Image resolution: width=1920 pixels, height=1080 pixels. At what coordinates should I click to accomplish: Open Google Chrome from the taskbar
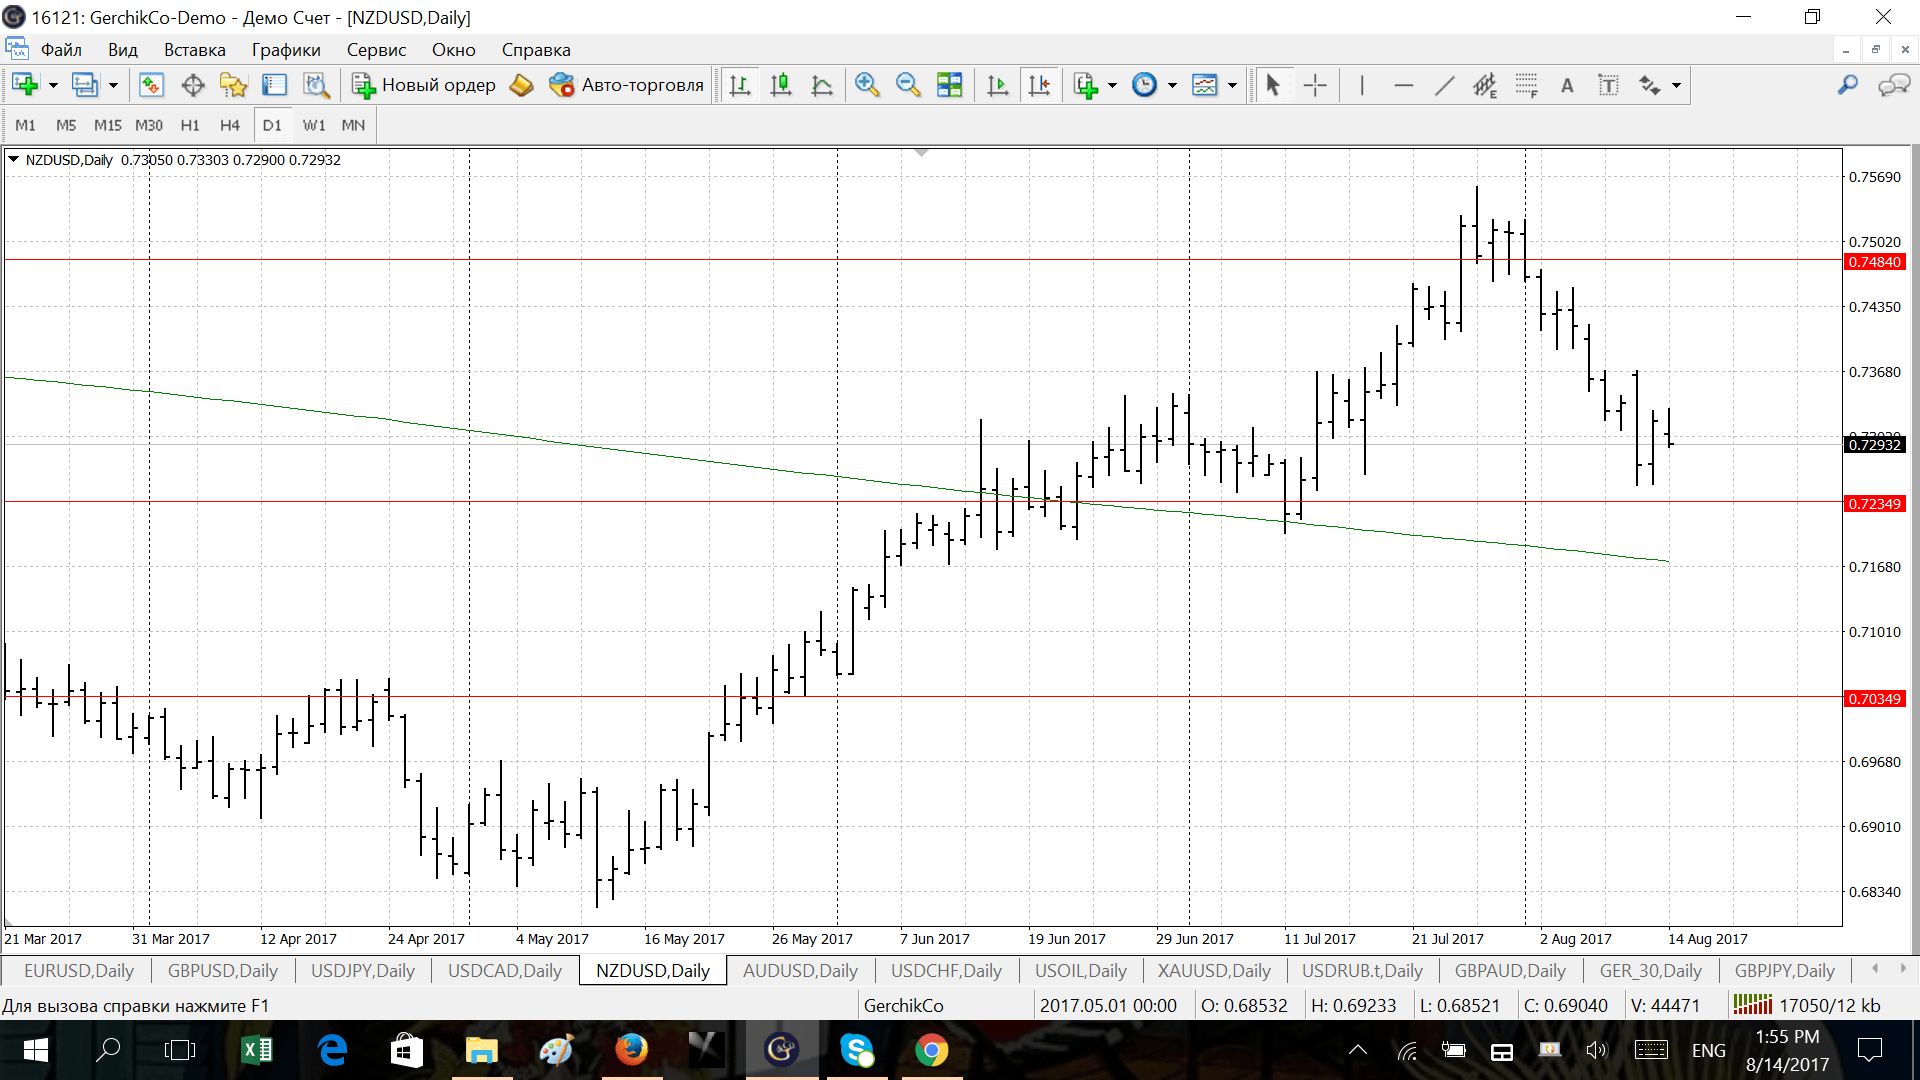coord(931,1050)
